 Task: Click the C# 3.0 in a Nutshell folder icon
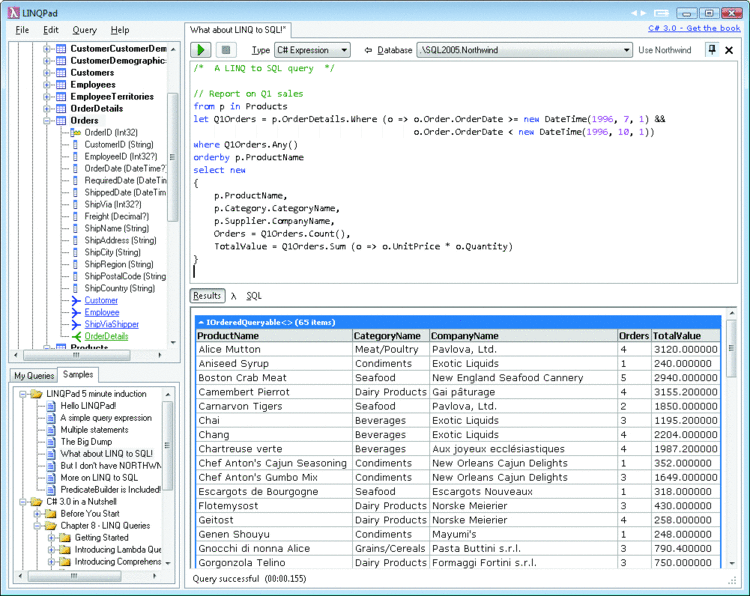[36, 502]
